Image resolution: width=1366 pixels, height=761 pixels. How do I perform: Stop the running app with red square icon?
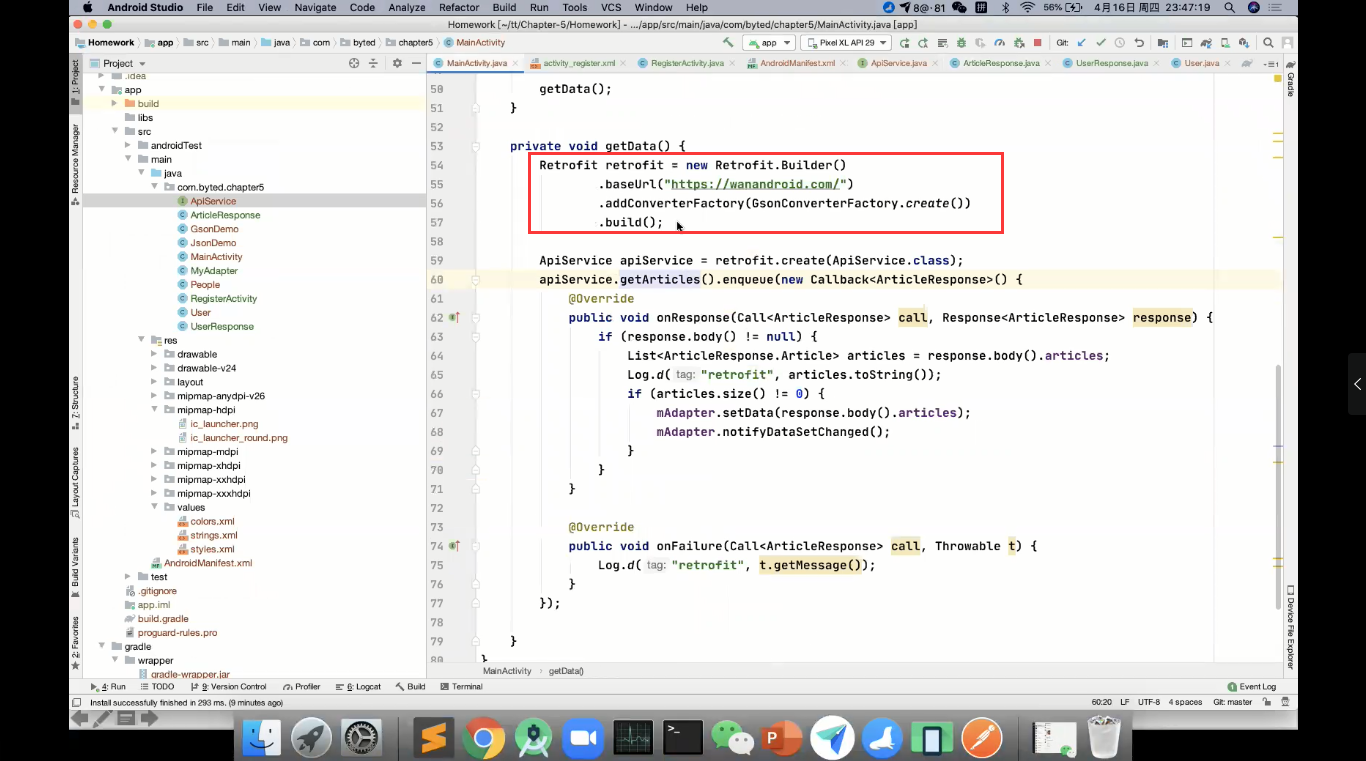click(x=1038, y=42)
